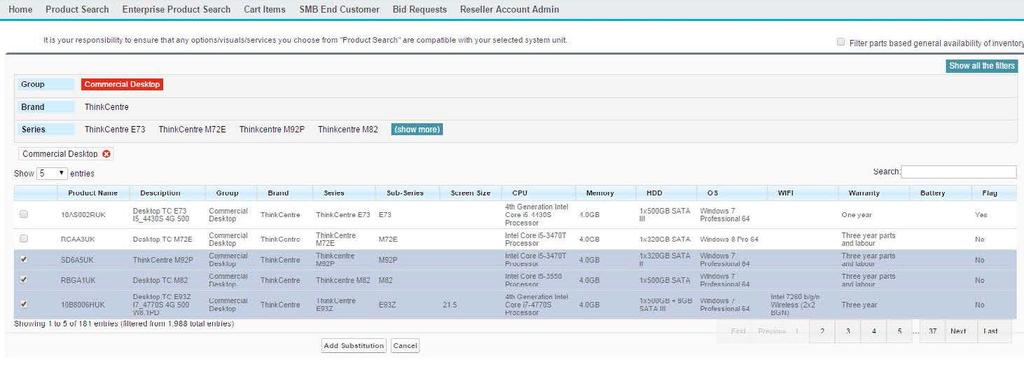Viewport: 1024px width, 381px height.
Task: Focus the table Search field
Action: click(x=959, y=172)
